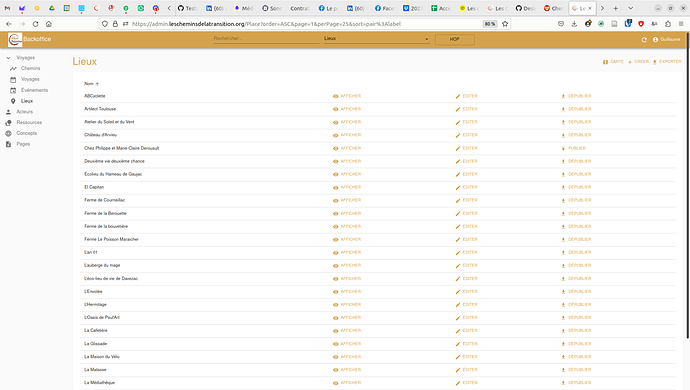Image resolution: width=690 pixels, height=390 pixels.
Task: Show L'éco-lieu de vie de Dawzac
Action: 347,279
